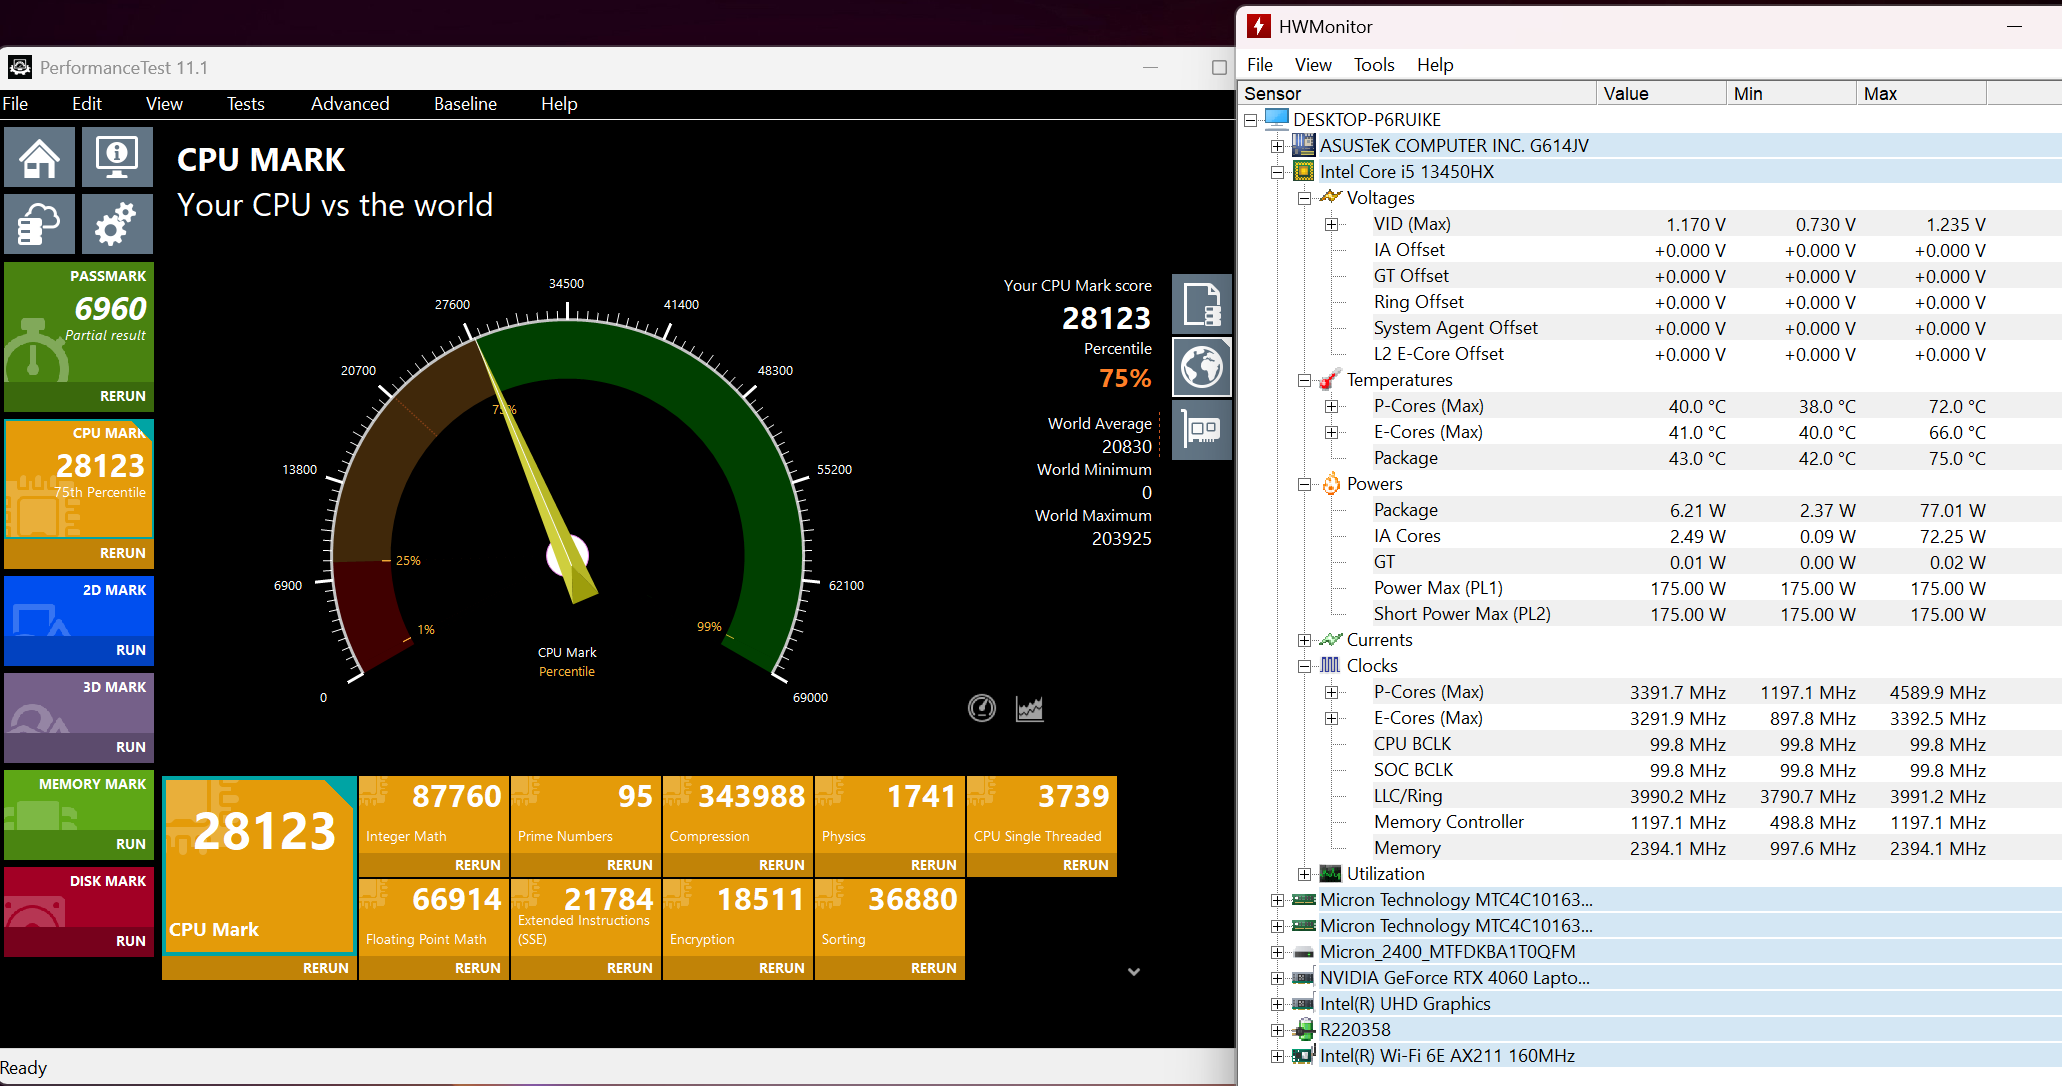The width and height of the screenshot is (2062, 1086).
Task: Open the Advanced menu
Action: [x=350, y=104]
